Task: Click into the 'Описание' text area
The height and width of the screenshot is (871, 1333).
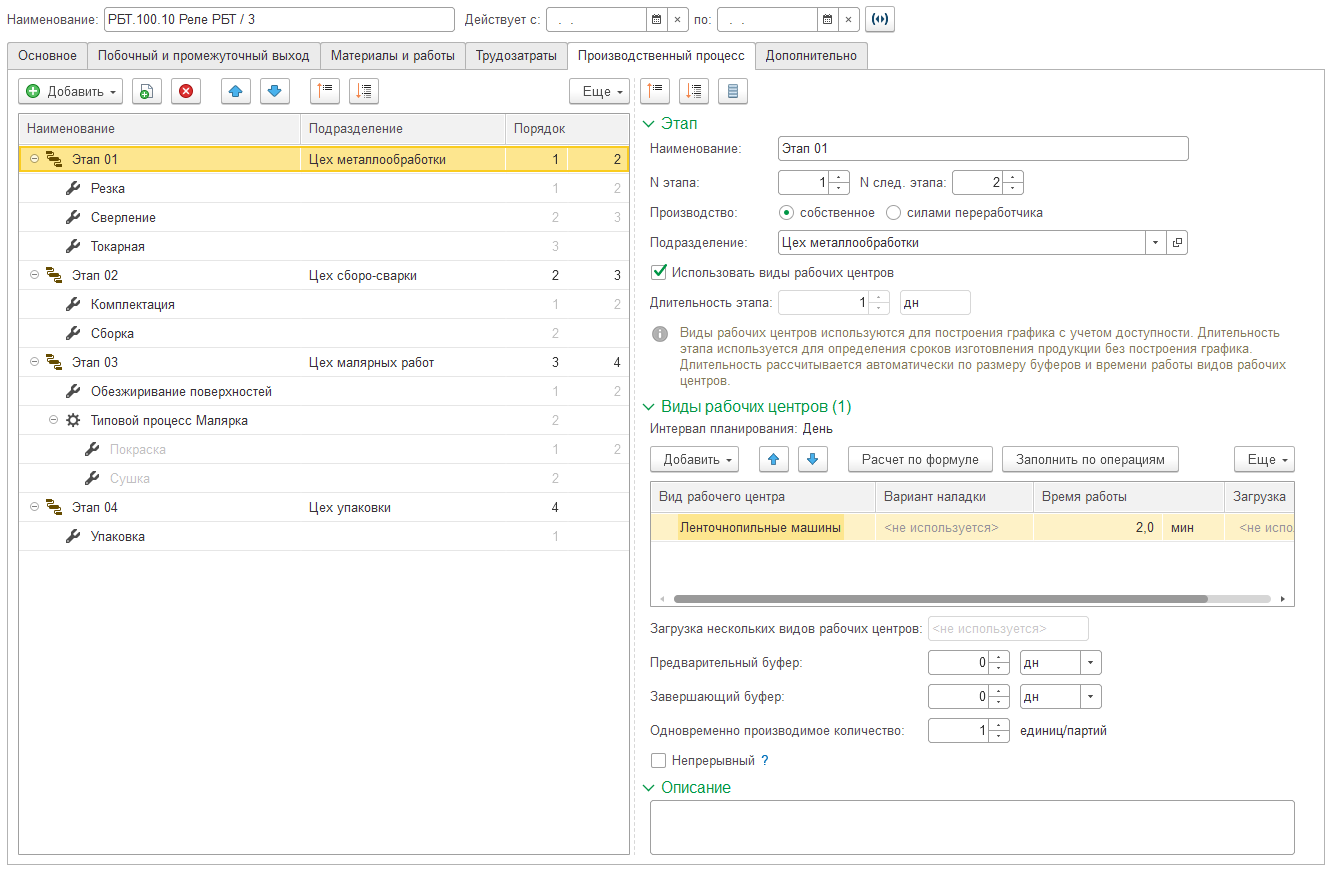Action: pyautogui.click(x=971, y=826)
